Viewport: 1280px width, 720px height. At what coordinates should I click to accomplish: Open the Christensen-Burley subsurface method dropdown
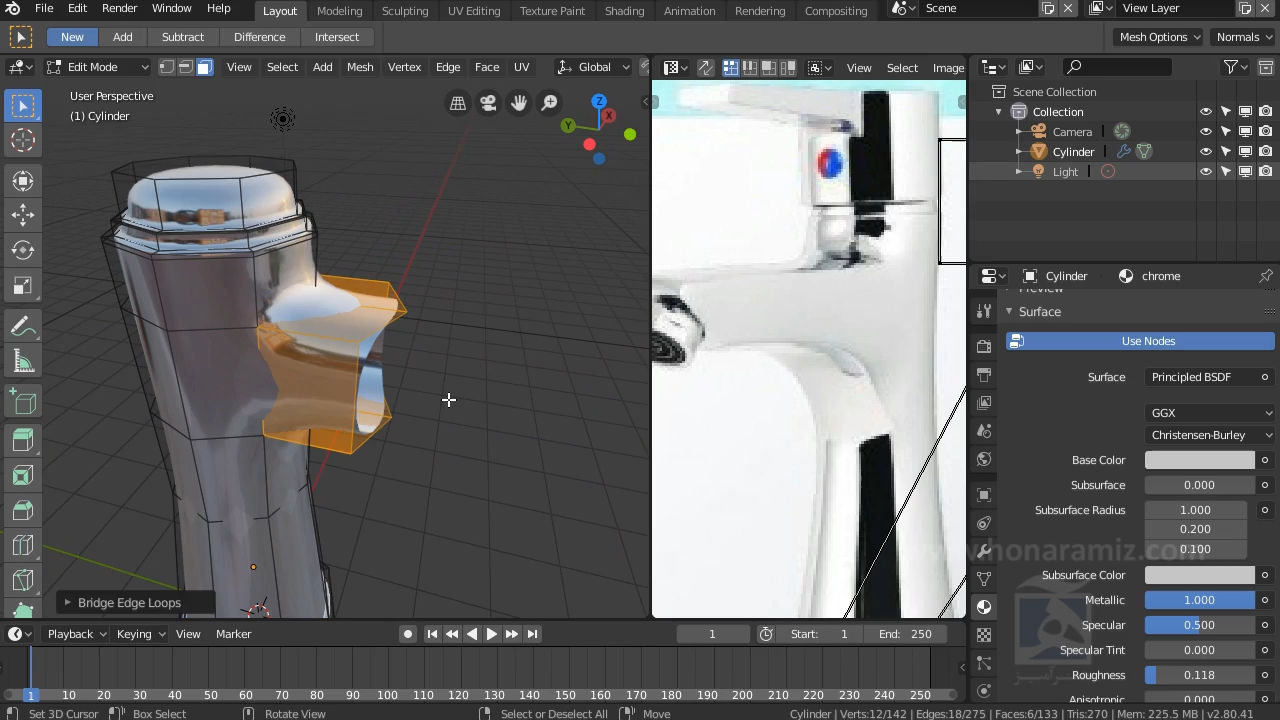(x=1210, y=435)
